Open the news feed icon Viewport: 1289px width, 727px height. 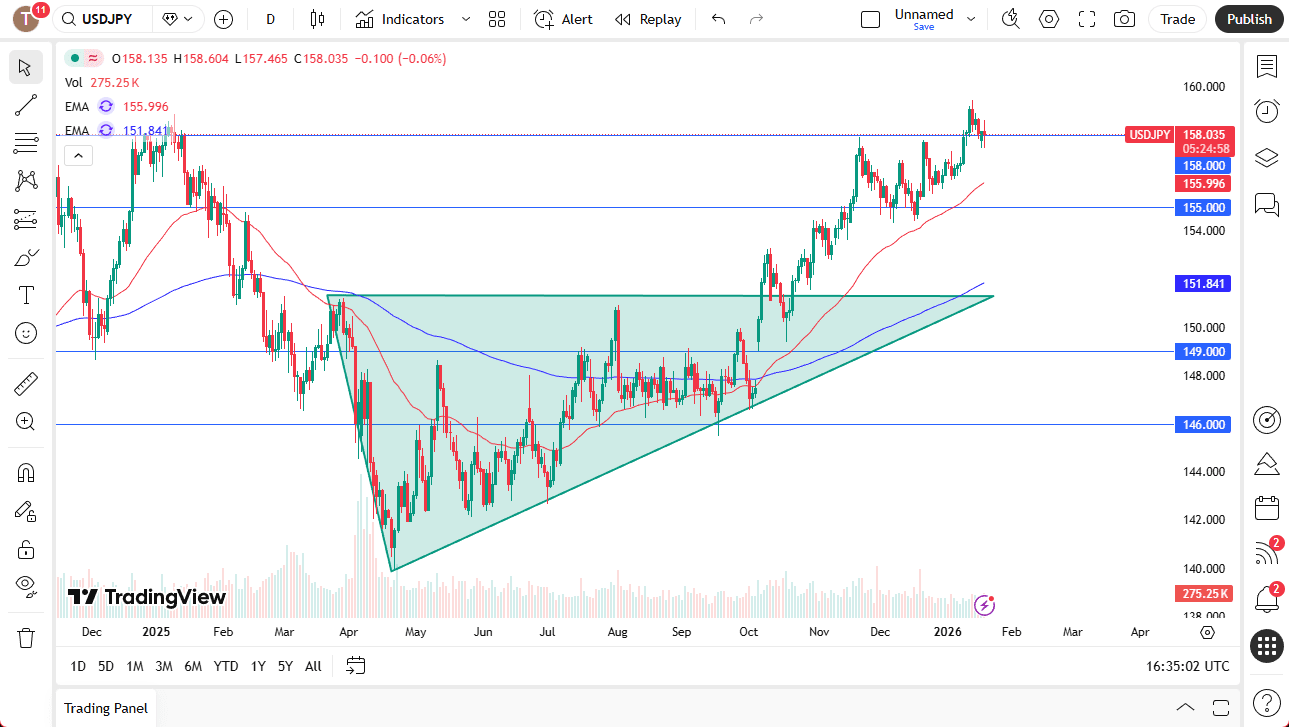[x=1267, y=553]
